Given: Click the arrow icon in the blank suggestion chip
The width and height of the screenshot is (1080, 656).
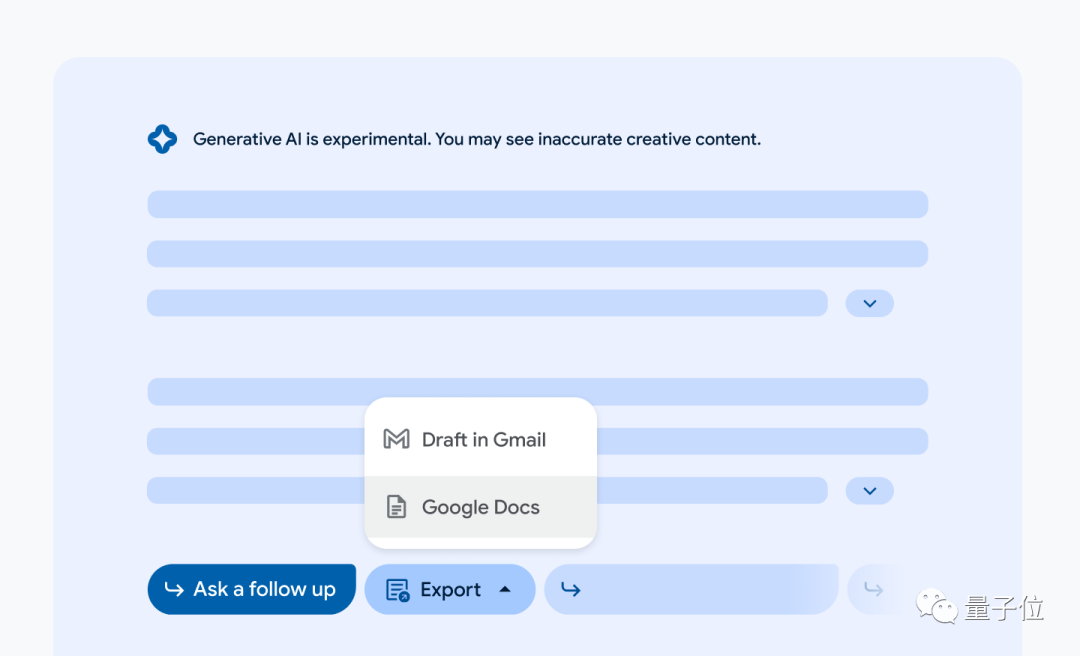Looking at the screenshot, I should tap(571, 589).
